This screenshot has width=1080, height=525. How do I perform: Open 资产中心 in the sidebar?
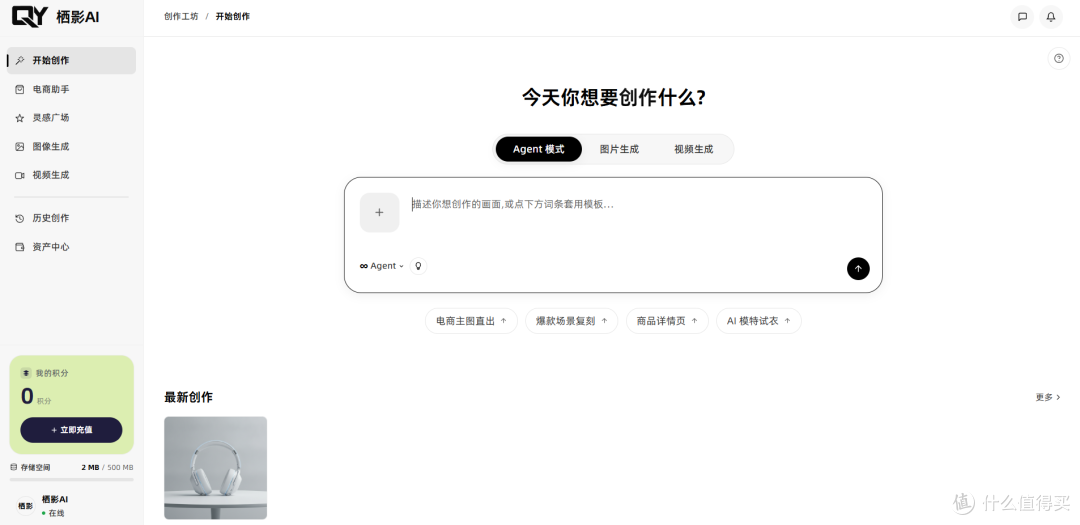click(x=72, y=247)
